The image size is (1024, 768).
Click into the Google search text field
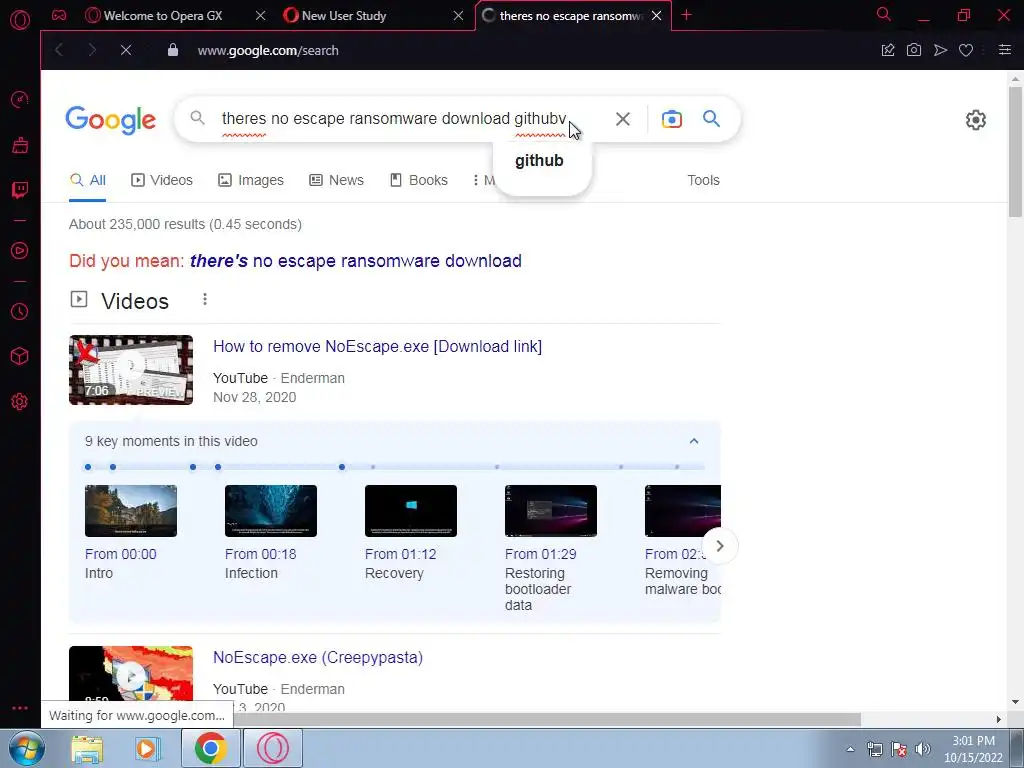394,119
